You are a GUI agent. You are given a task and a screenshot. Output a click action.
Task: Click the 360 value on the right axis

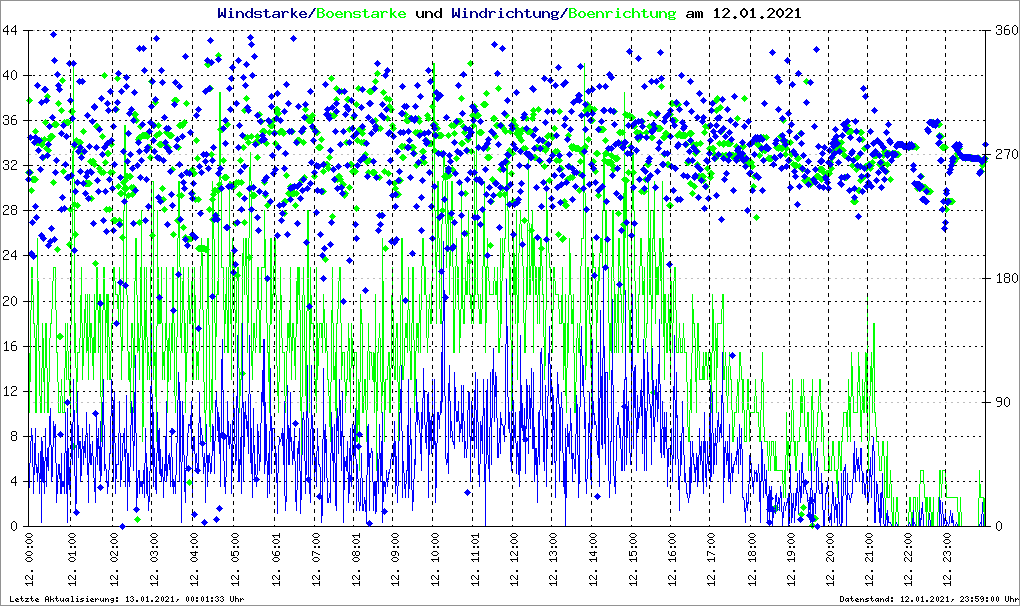click(1004, 30)
